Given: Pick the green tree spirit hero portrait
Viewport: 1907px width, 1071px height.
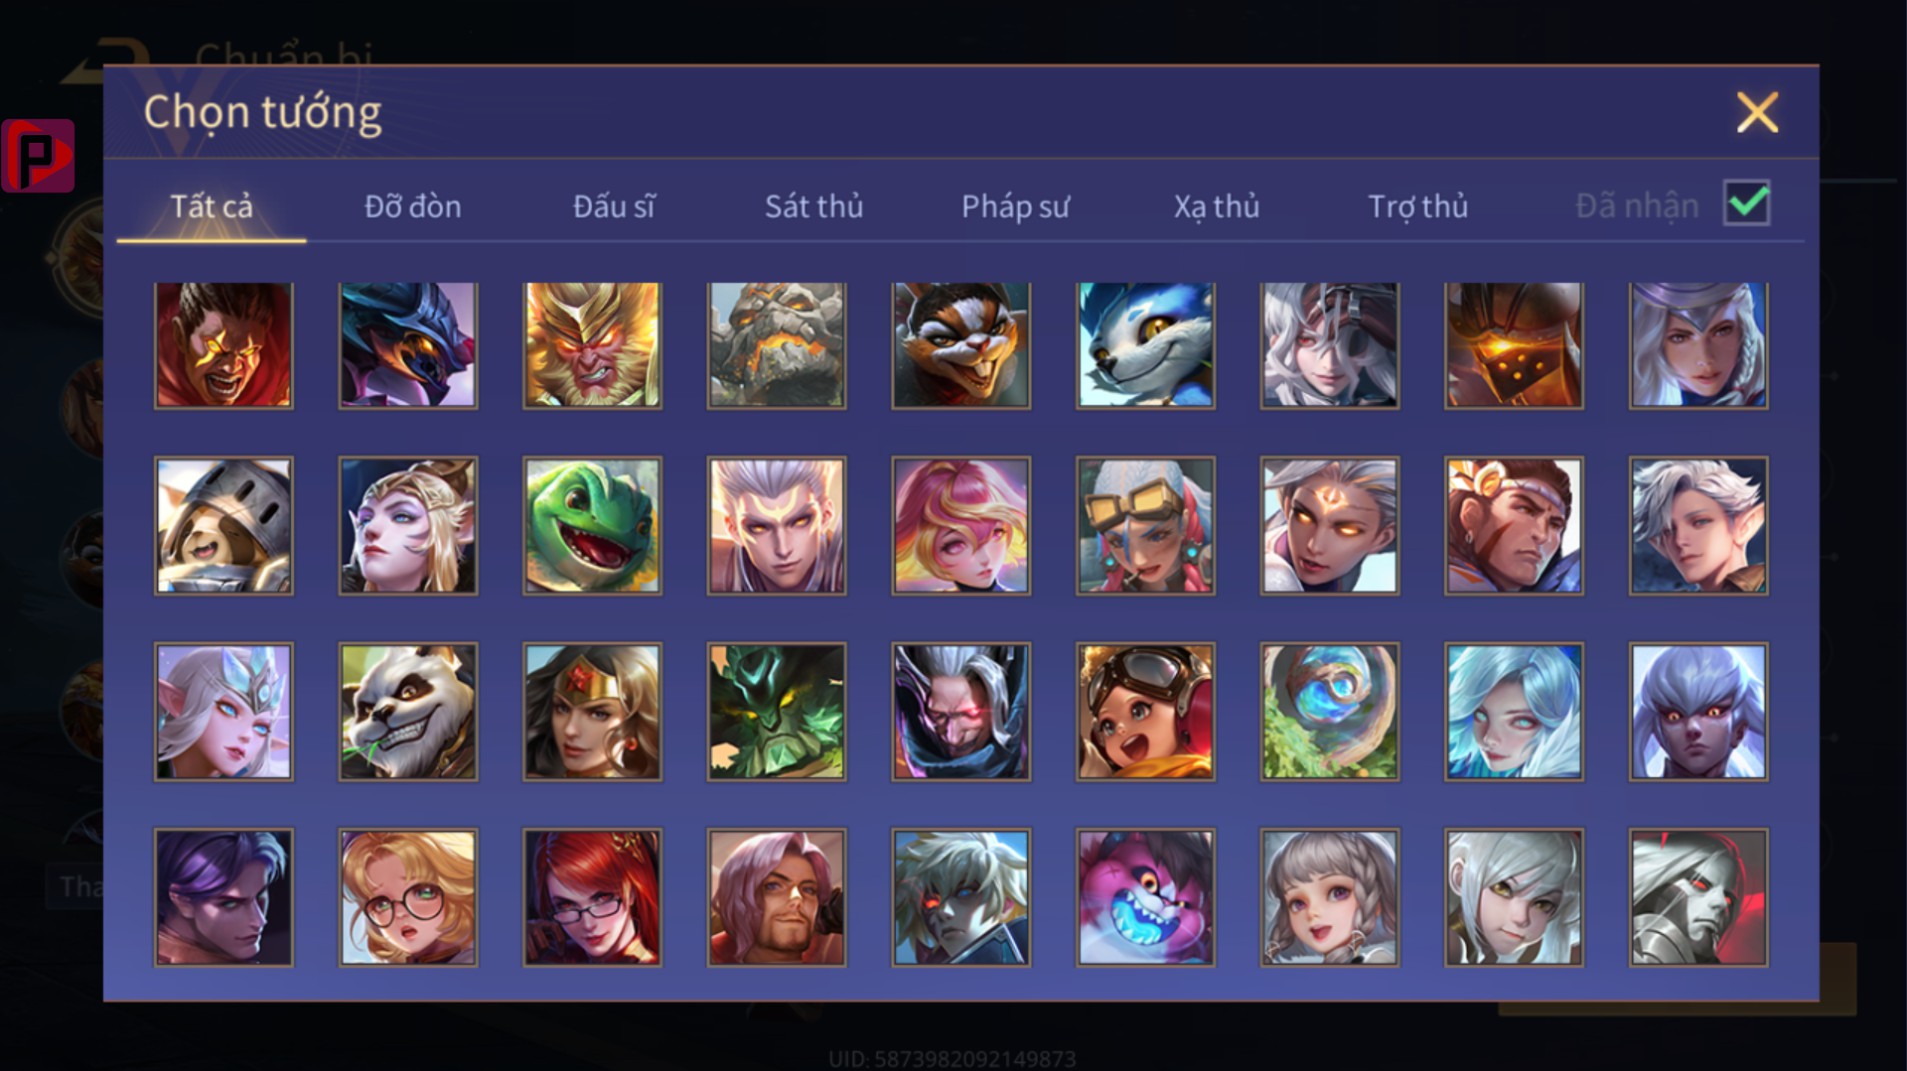Looking at the screenshot, I should pyautogui.click(x=776, y=712).
